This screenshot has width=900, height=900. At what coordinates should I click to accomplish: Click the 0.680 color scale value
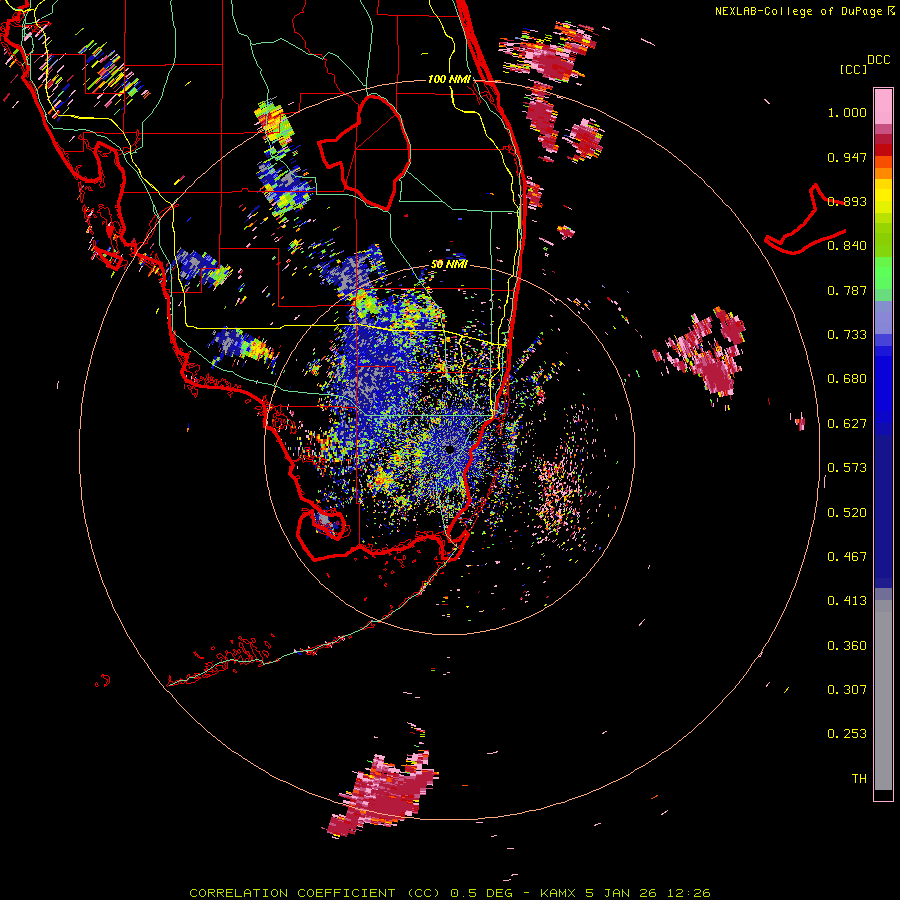click(x=847, y=379)
